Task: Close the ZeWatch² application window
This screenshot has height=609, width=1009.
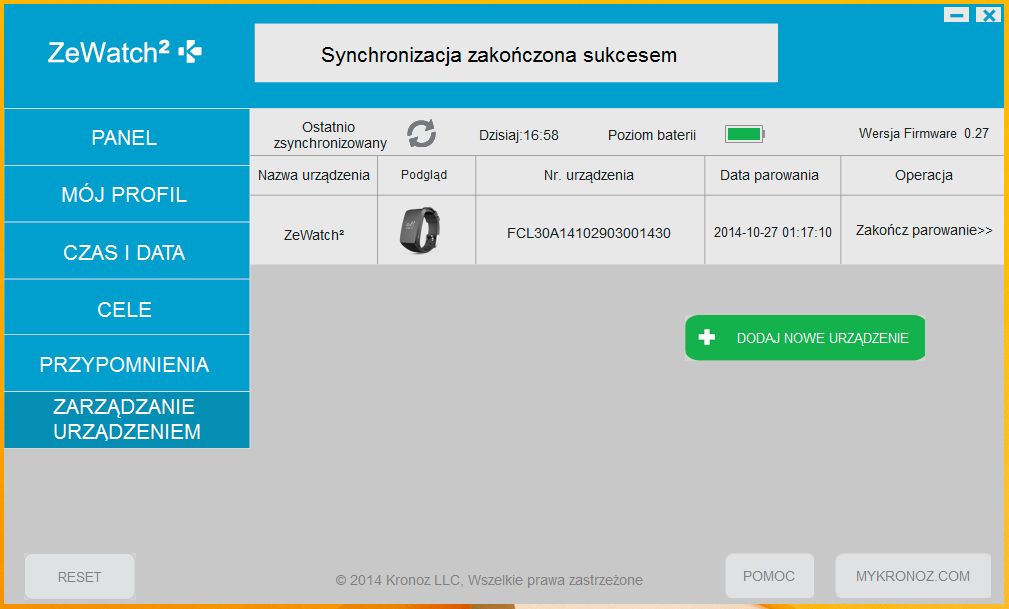Action: pos(988,14)
